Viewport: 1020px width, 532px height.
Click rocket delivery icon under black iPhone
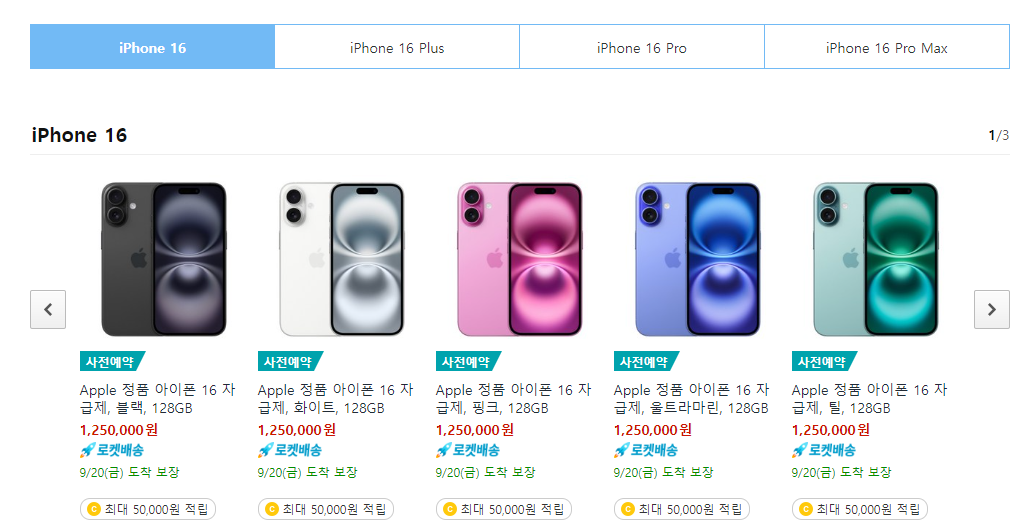(87, 450)
